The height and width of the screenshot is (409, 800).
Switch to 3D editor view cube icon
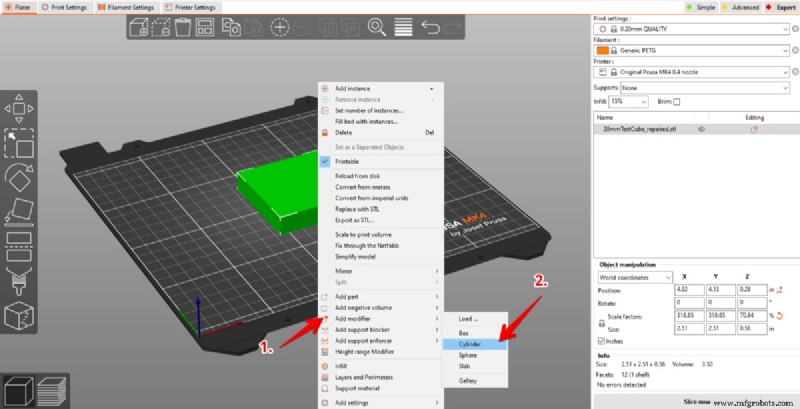pyautogui.click(x=18, y=391)
